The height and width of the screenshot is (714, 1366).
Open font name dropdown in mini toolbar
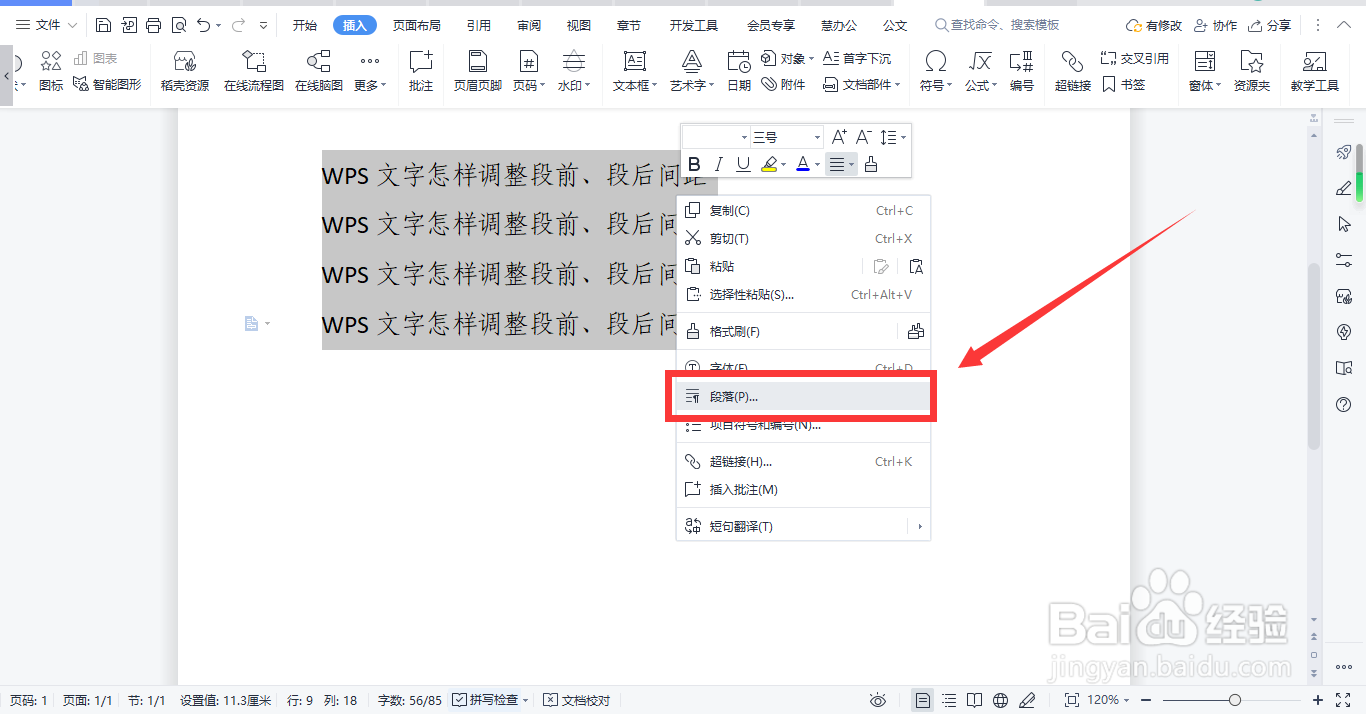pos(744,137)
